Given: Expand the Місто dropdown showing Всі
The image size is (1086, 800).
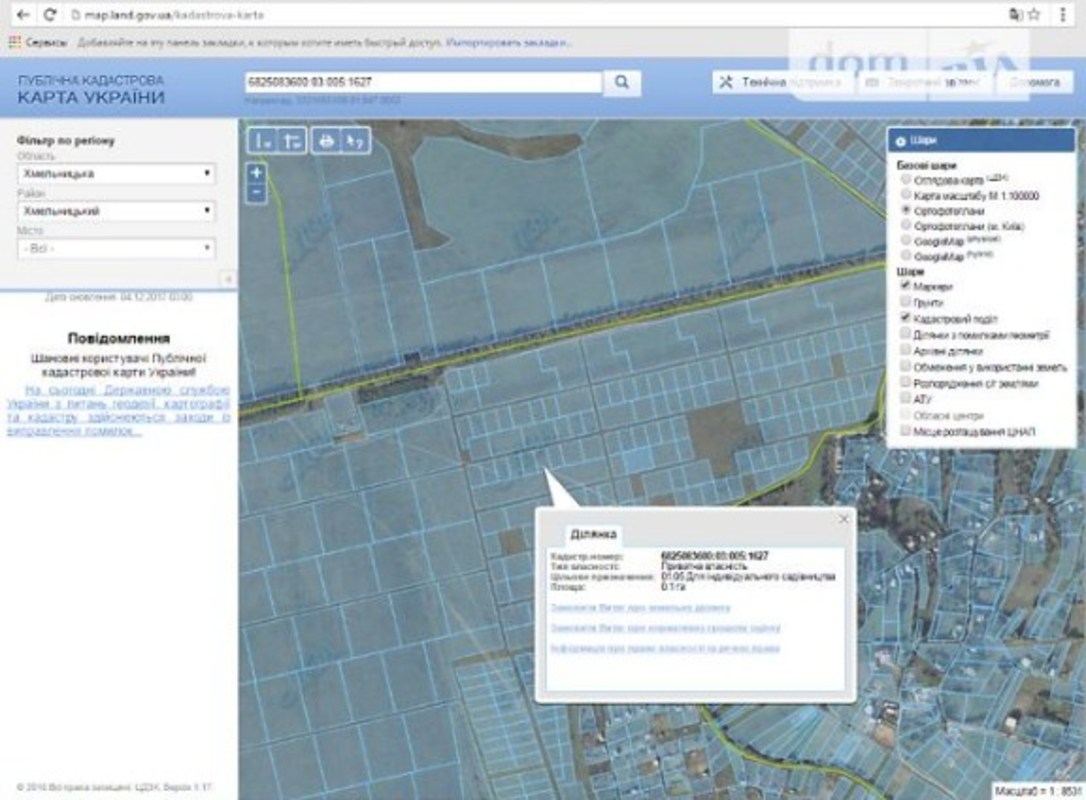Looking at the screenshot, I should (x=116, y=248).
